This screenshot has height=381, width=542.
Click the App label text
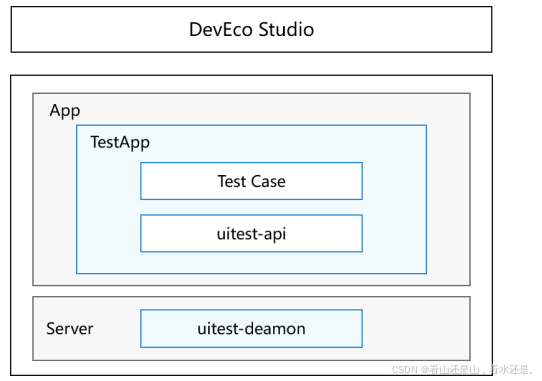(65, 111)
